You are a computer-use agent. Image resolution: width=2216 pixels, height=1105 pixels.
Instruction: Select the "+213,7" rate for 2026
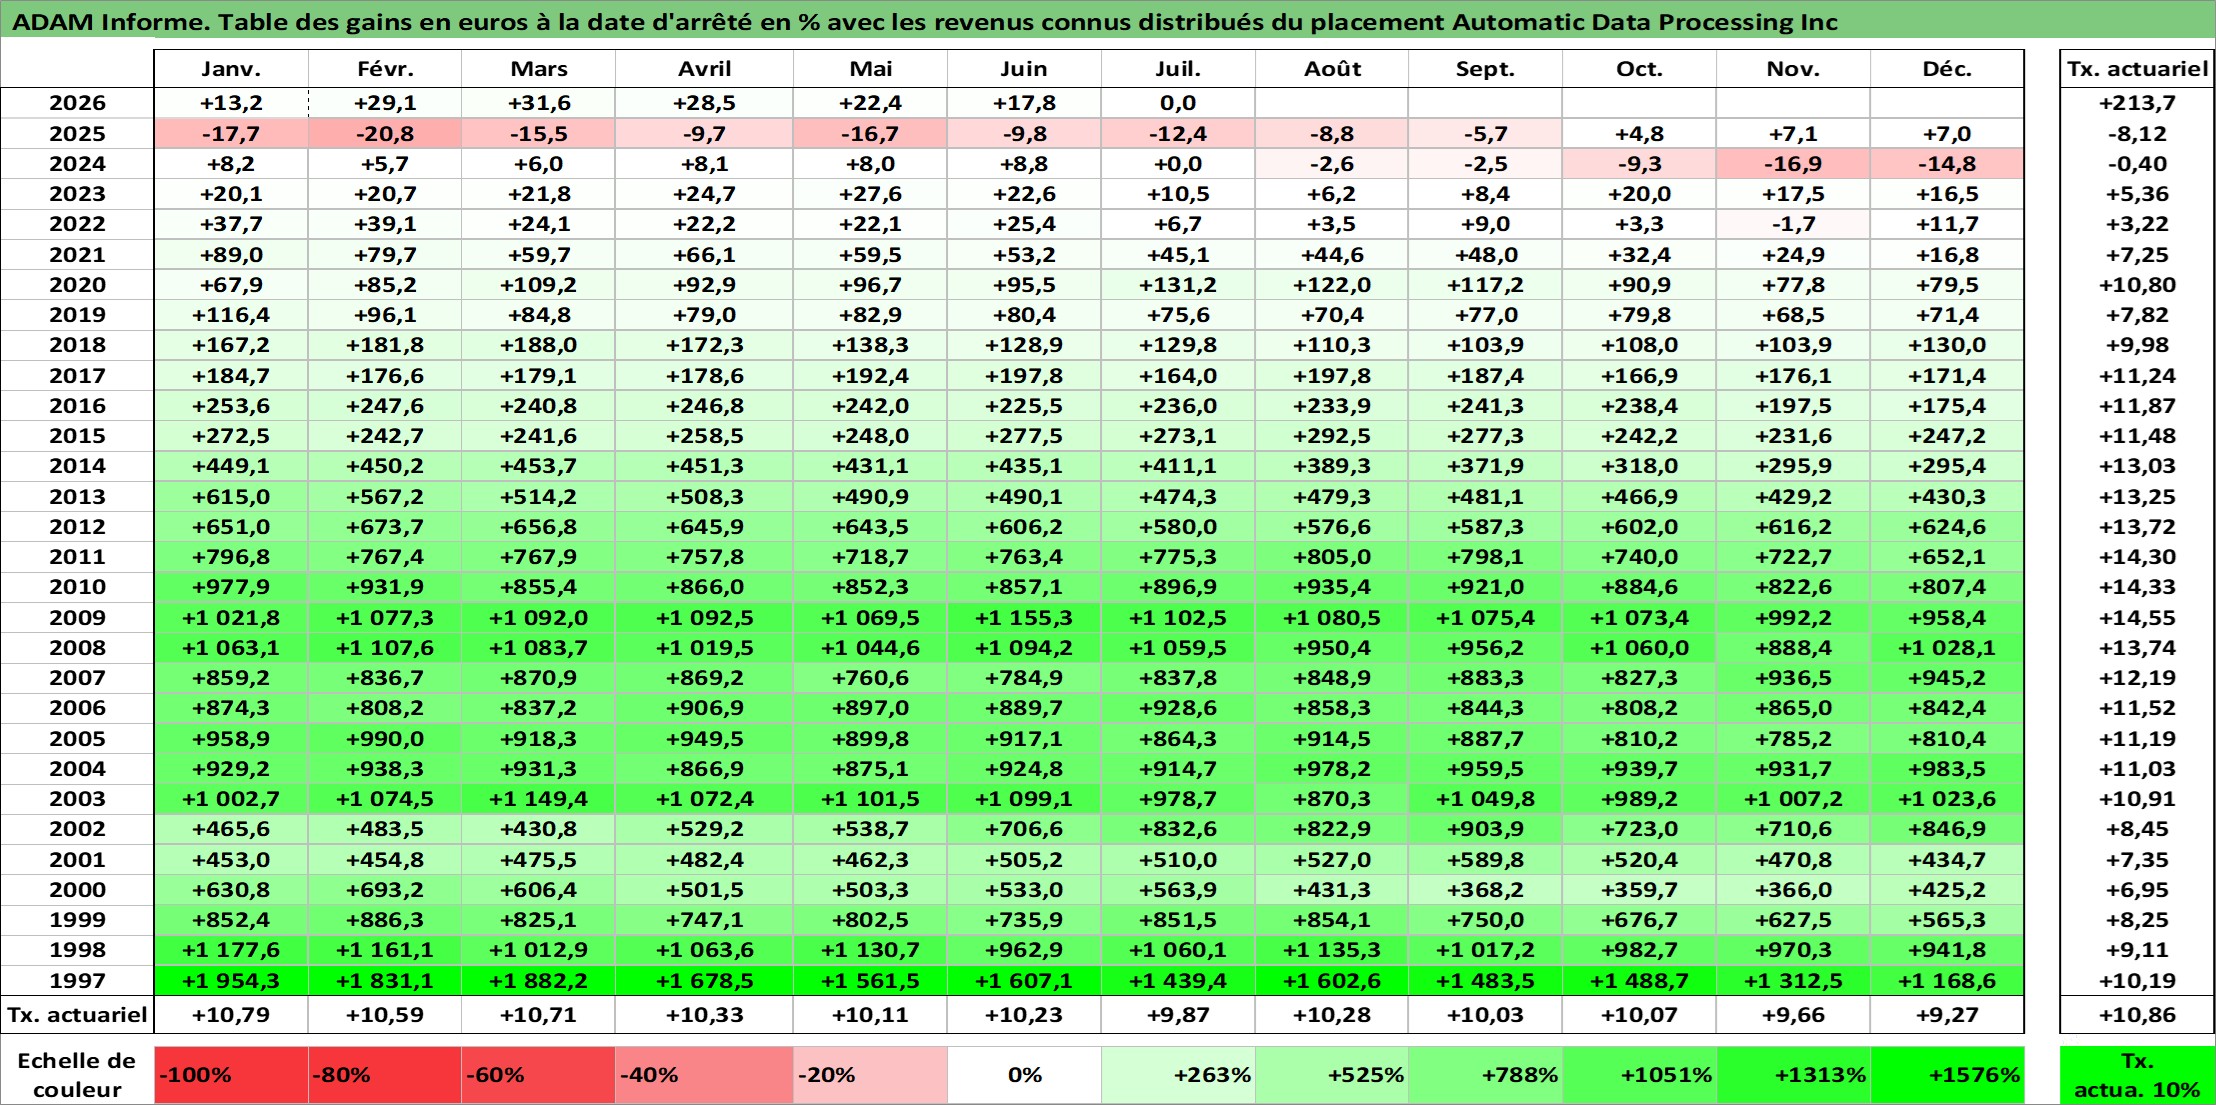2137,103
